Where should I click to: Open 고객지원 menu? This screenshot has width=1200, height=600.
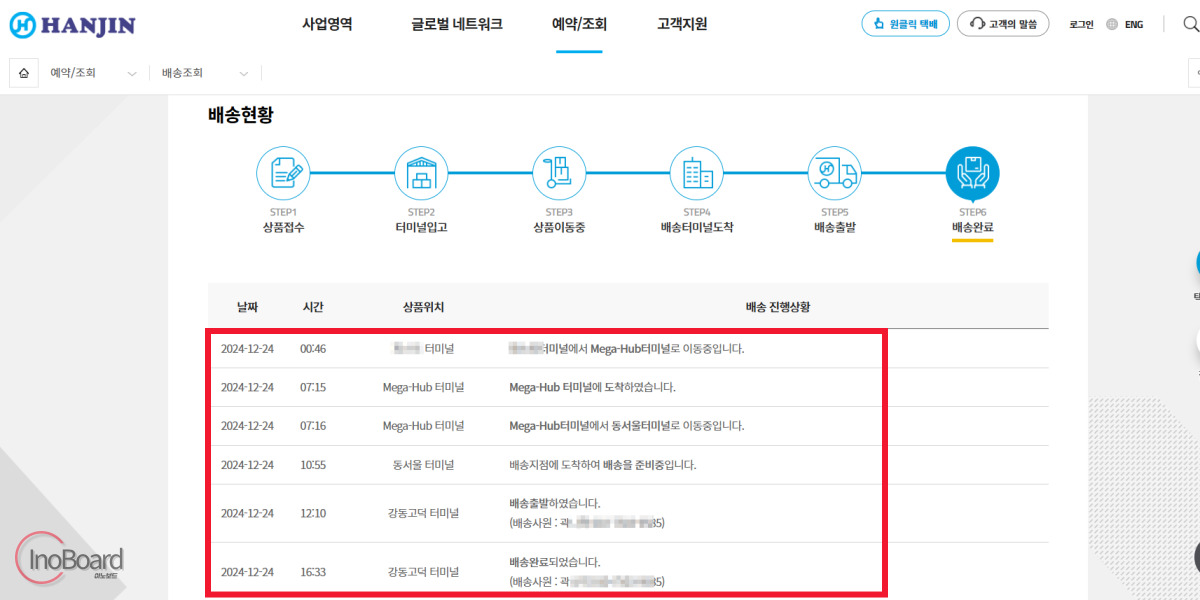coord(682,24)
